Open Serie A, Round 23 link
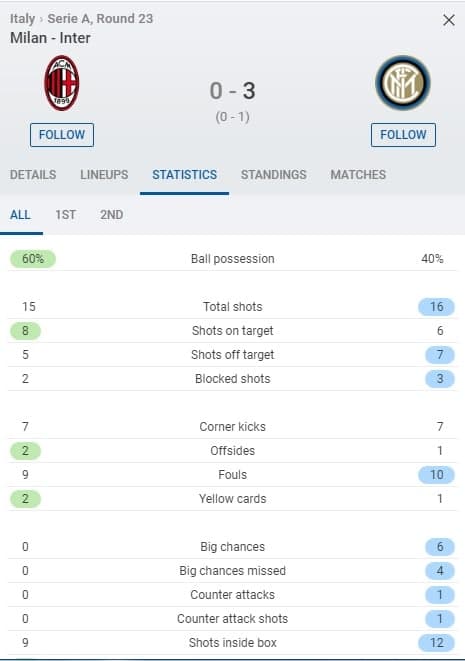The height and width of the screenshot is (661, 465). tap(100, 19)
